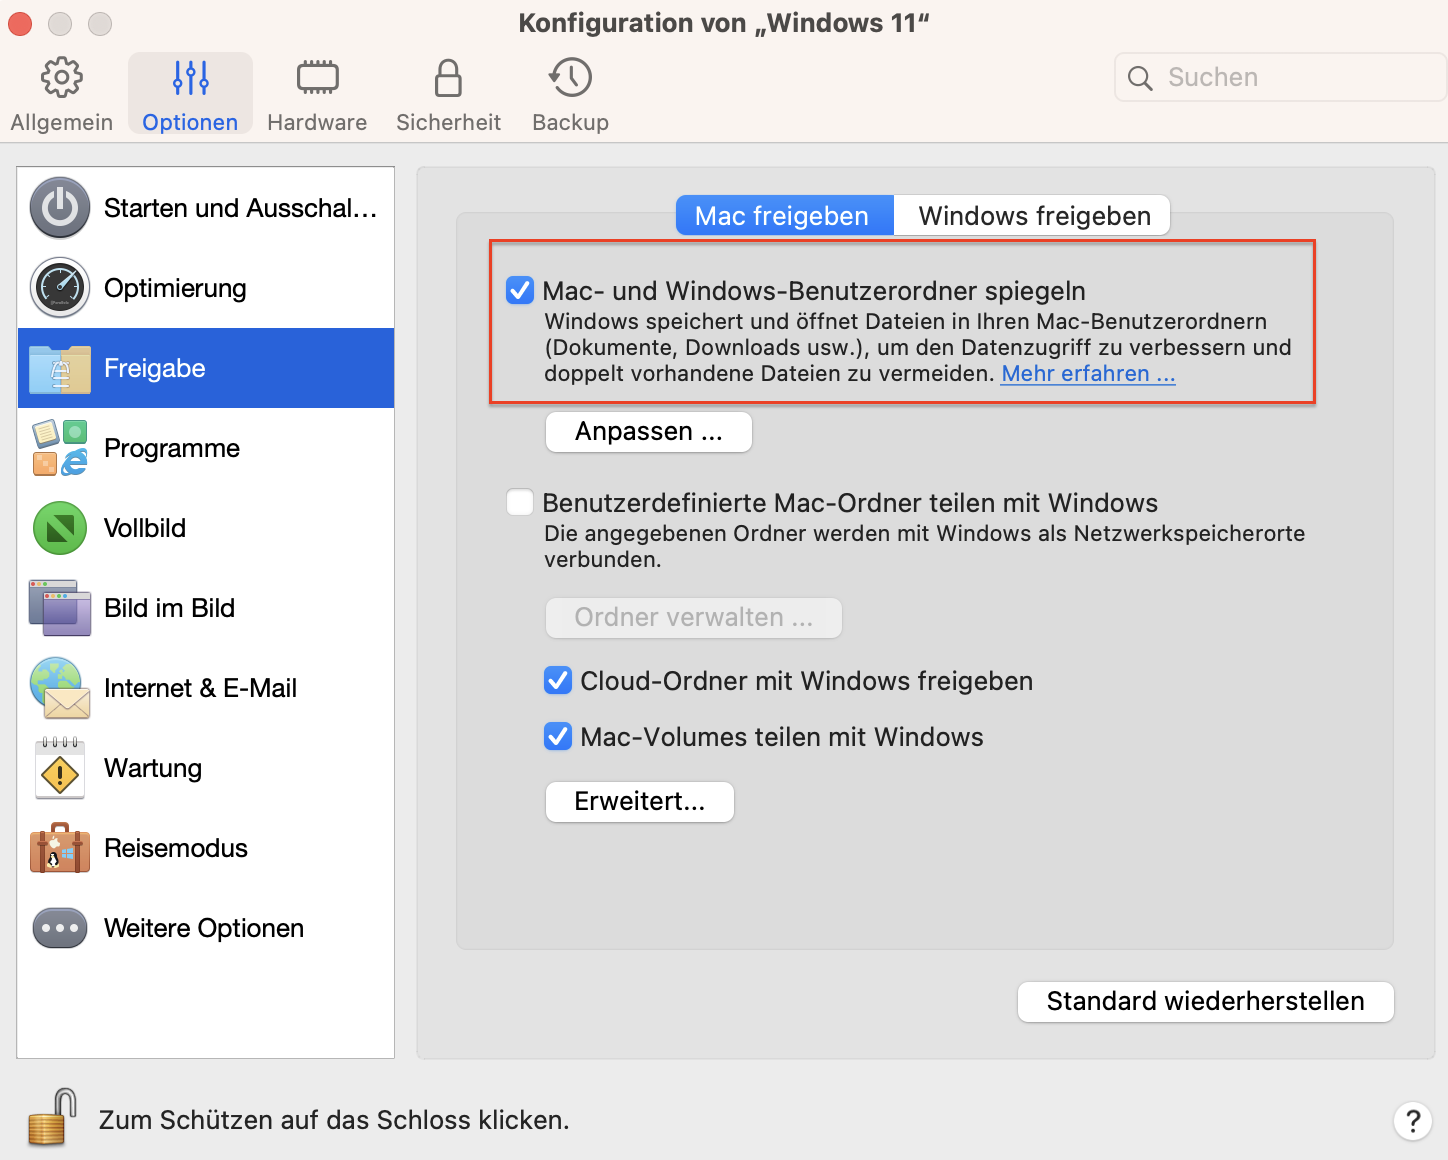Open the Hardware toolbar tab
The image size is (1448, 1160).
(317, 95)
